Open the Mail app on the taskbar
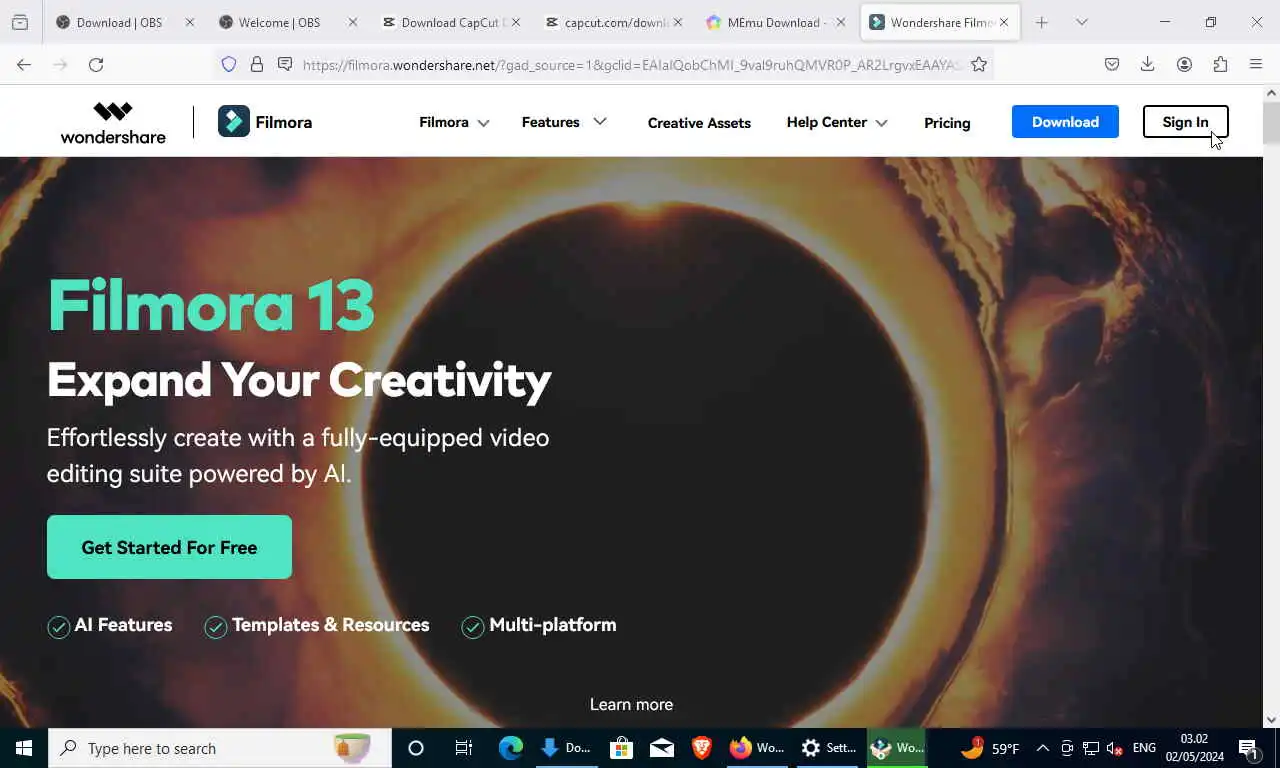This screenshot has width=1280, height=768. 661,748
